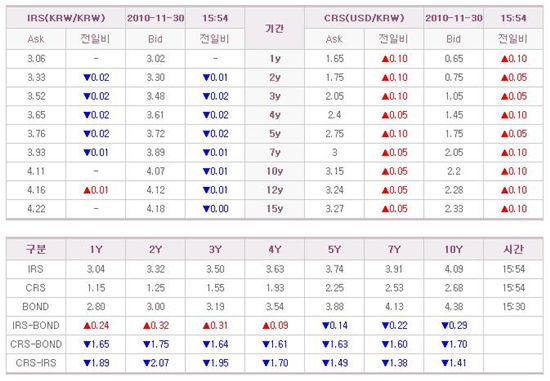Click the 15y period row label

275,209
